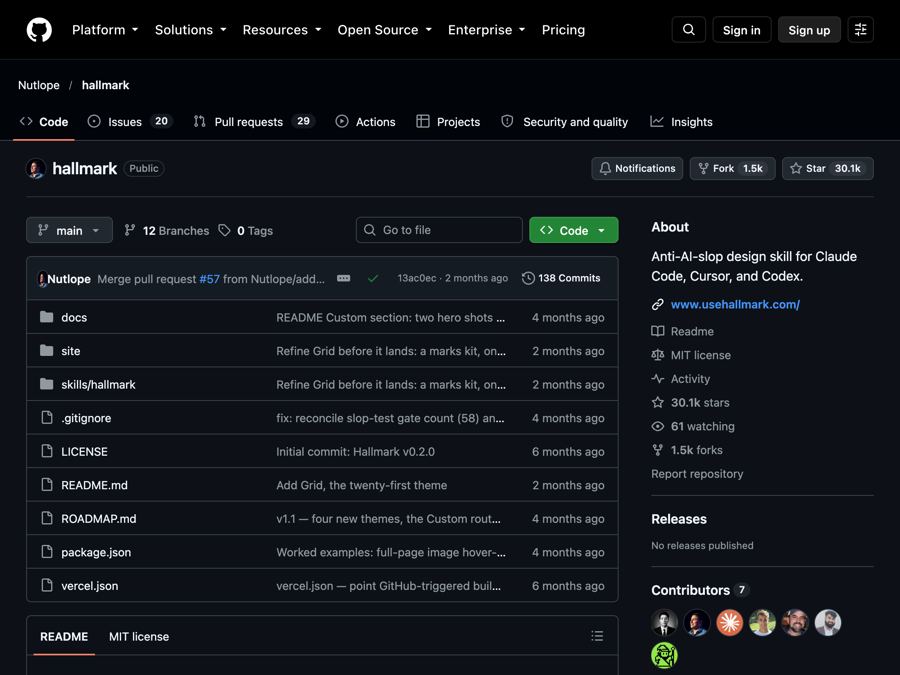This screenshot has width=900, height=675.
Task: Open the Insights tab
Action: [x=681, y=122]
